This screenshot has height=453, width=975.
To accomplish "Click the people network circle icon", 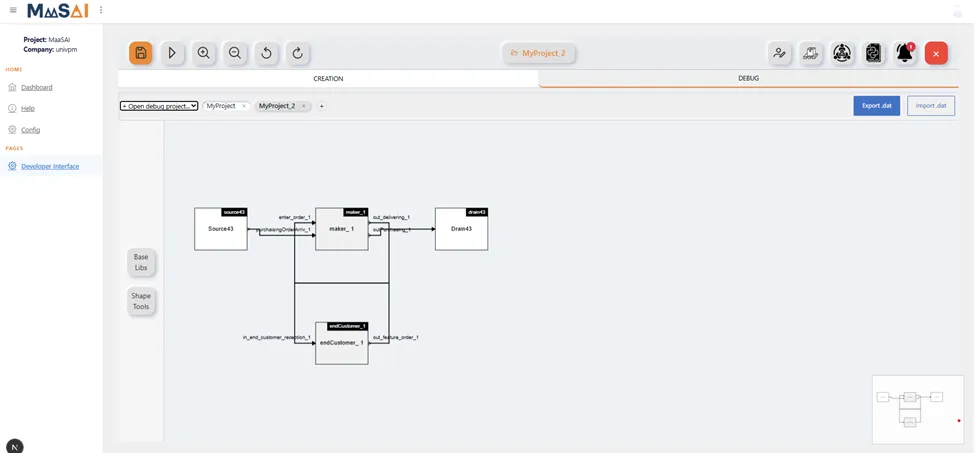I will [x=842, y=53].
